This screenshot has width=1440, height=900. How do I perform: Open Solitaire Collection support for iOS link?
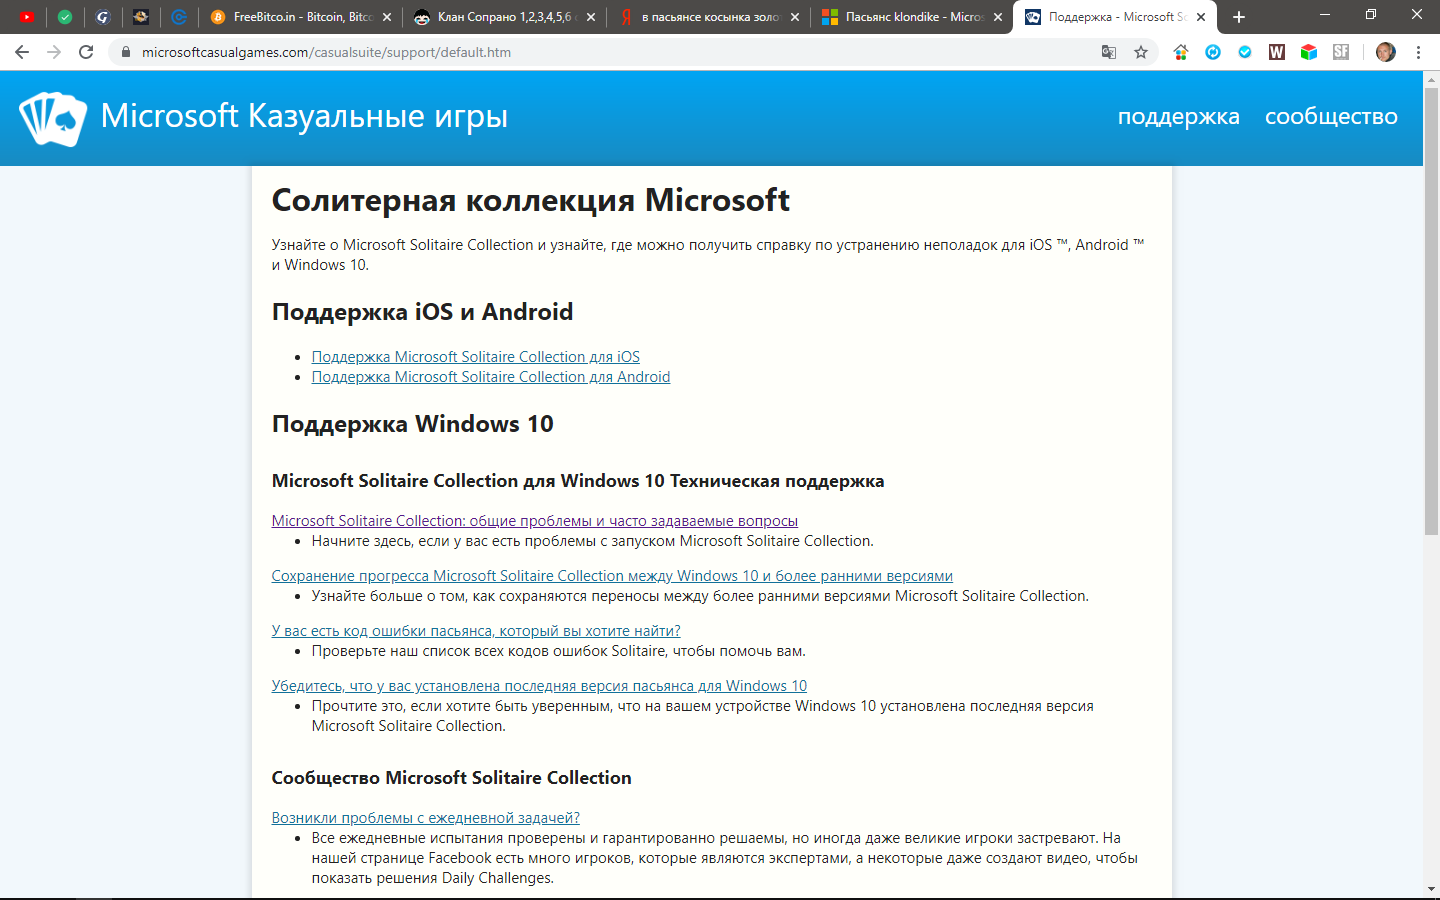click(x=476, y=357)
